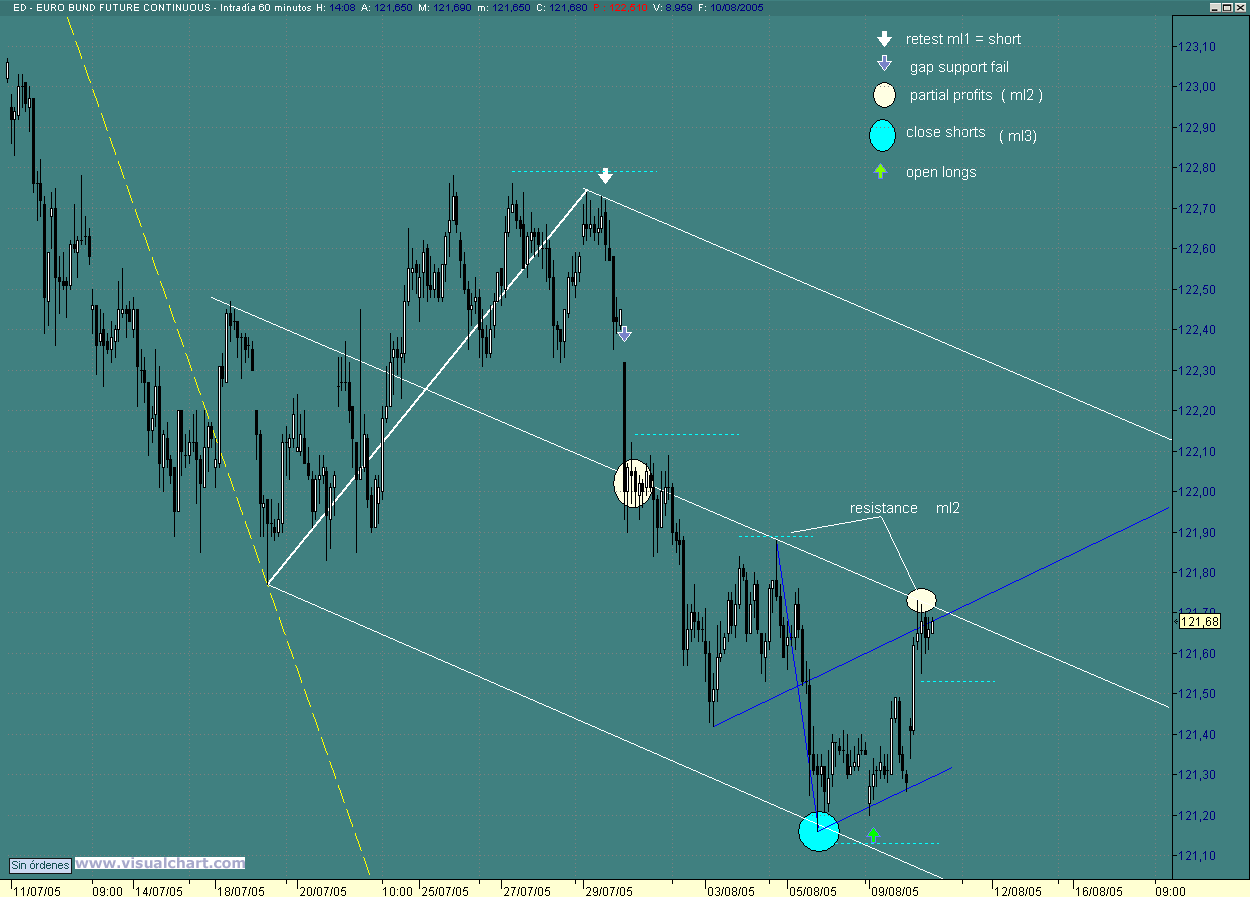
Task: Click the M: 121,690 high value in header
Action: (447, 7)
